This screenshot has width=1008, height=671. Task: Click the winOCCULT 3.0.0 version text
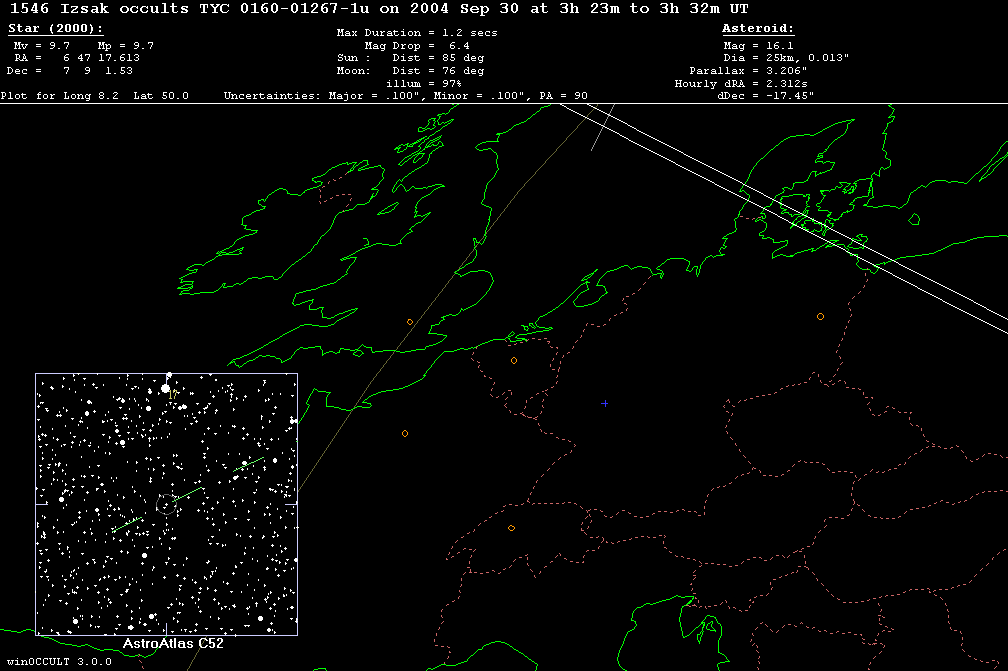pos(57,662)
